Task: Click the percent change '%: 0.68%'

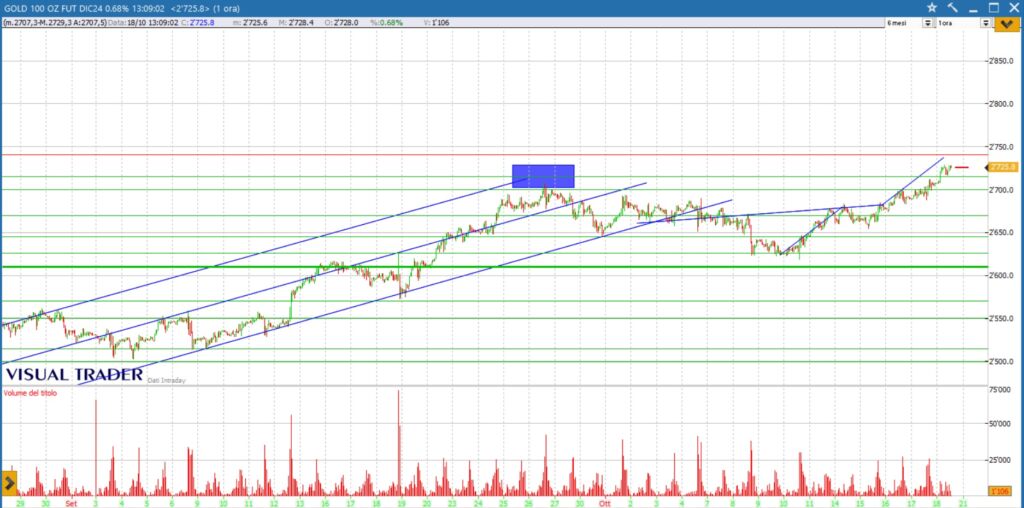Action: click(387, 23)
